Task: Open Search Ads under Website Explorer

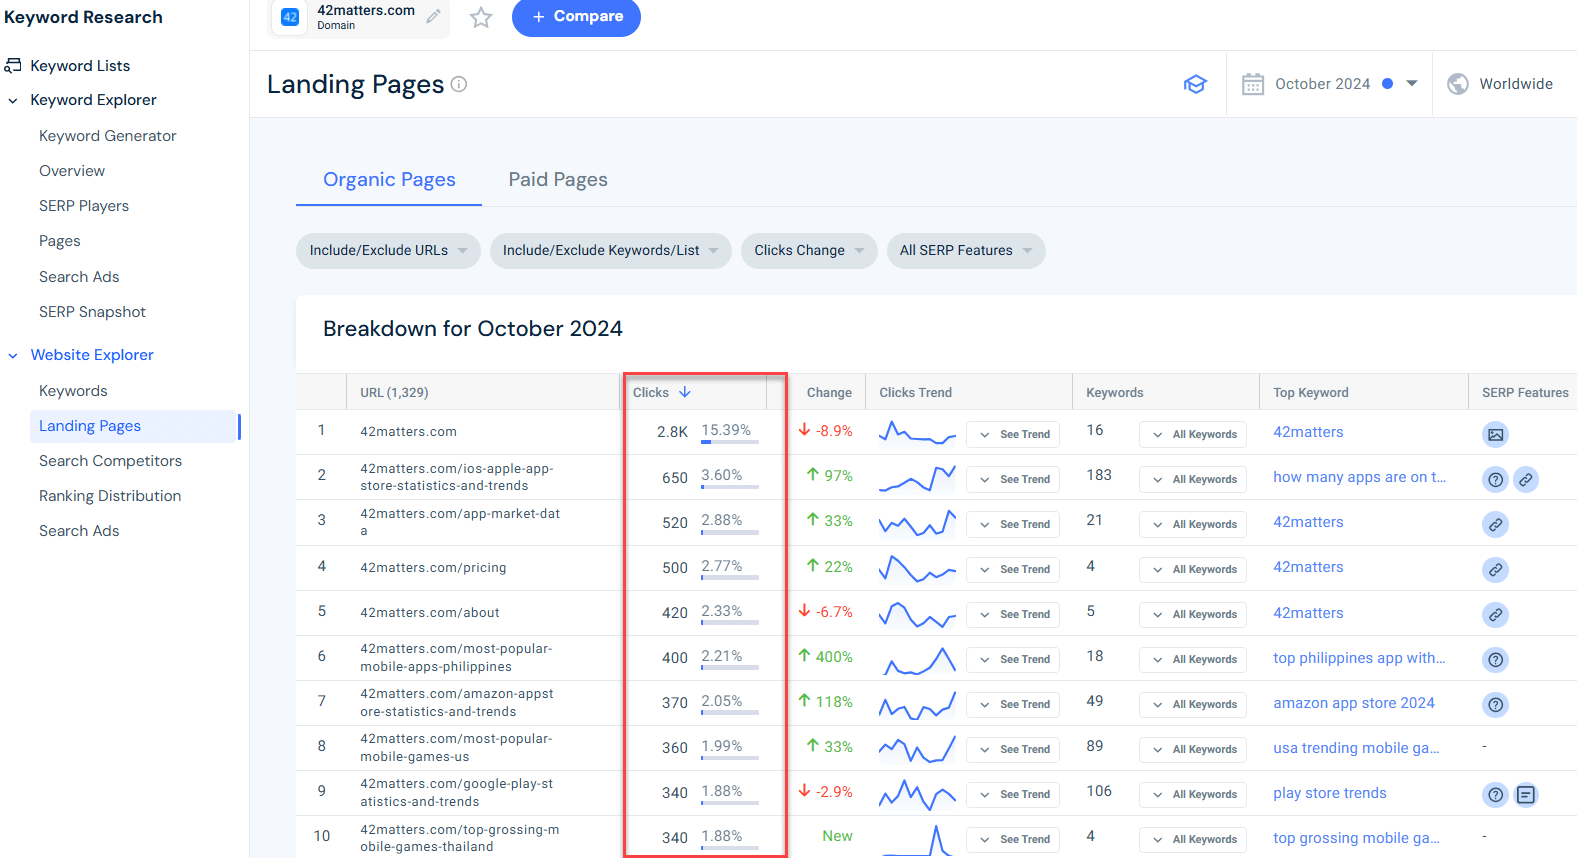Action: (79, 531)
